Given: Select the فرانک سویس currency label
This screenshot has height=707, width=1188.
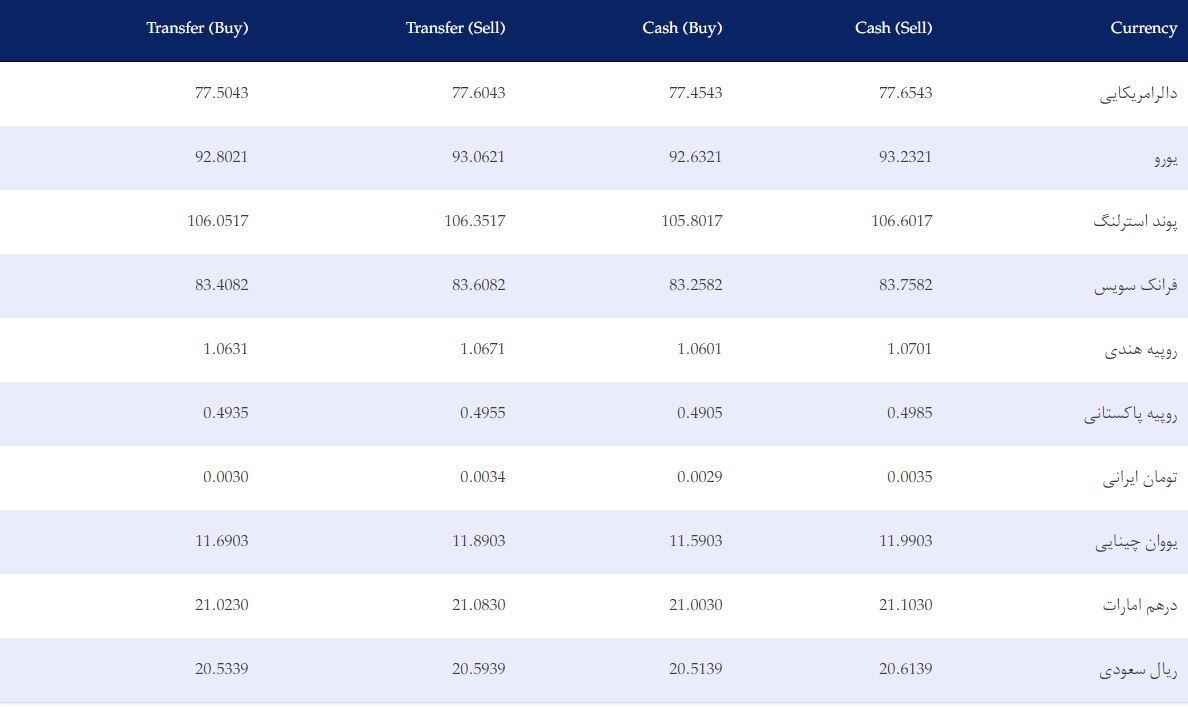Looking at the screenshot, I should tap(1135, 286).
